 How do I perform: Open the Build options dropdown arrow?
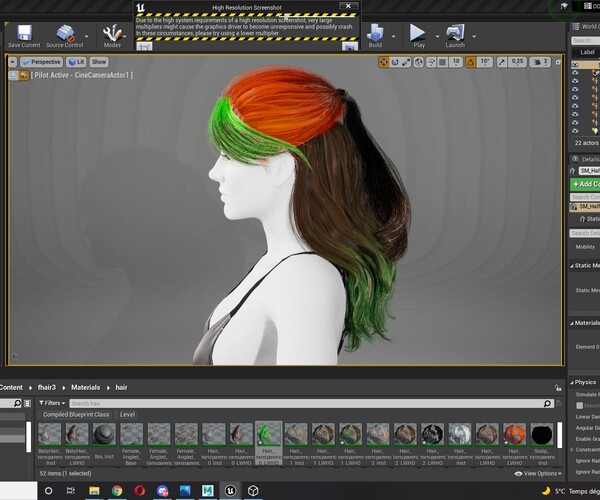coord(393,37)
